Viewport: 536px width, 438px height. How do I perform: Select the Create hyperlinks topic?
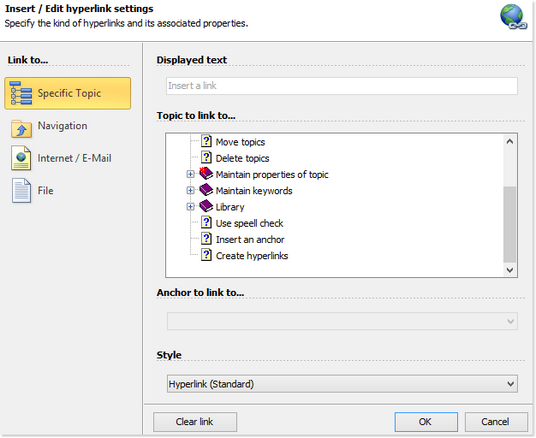252,256
